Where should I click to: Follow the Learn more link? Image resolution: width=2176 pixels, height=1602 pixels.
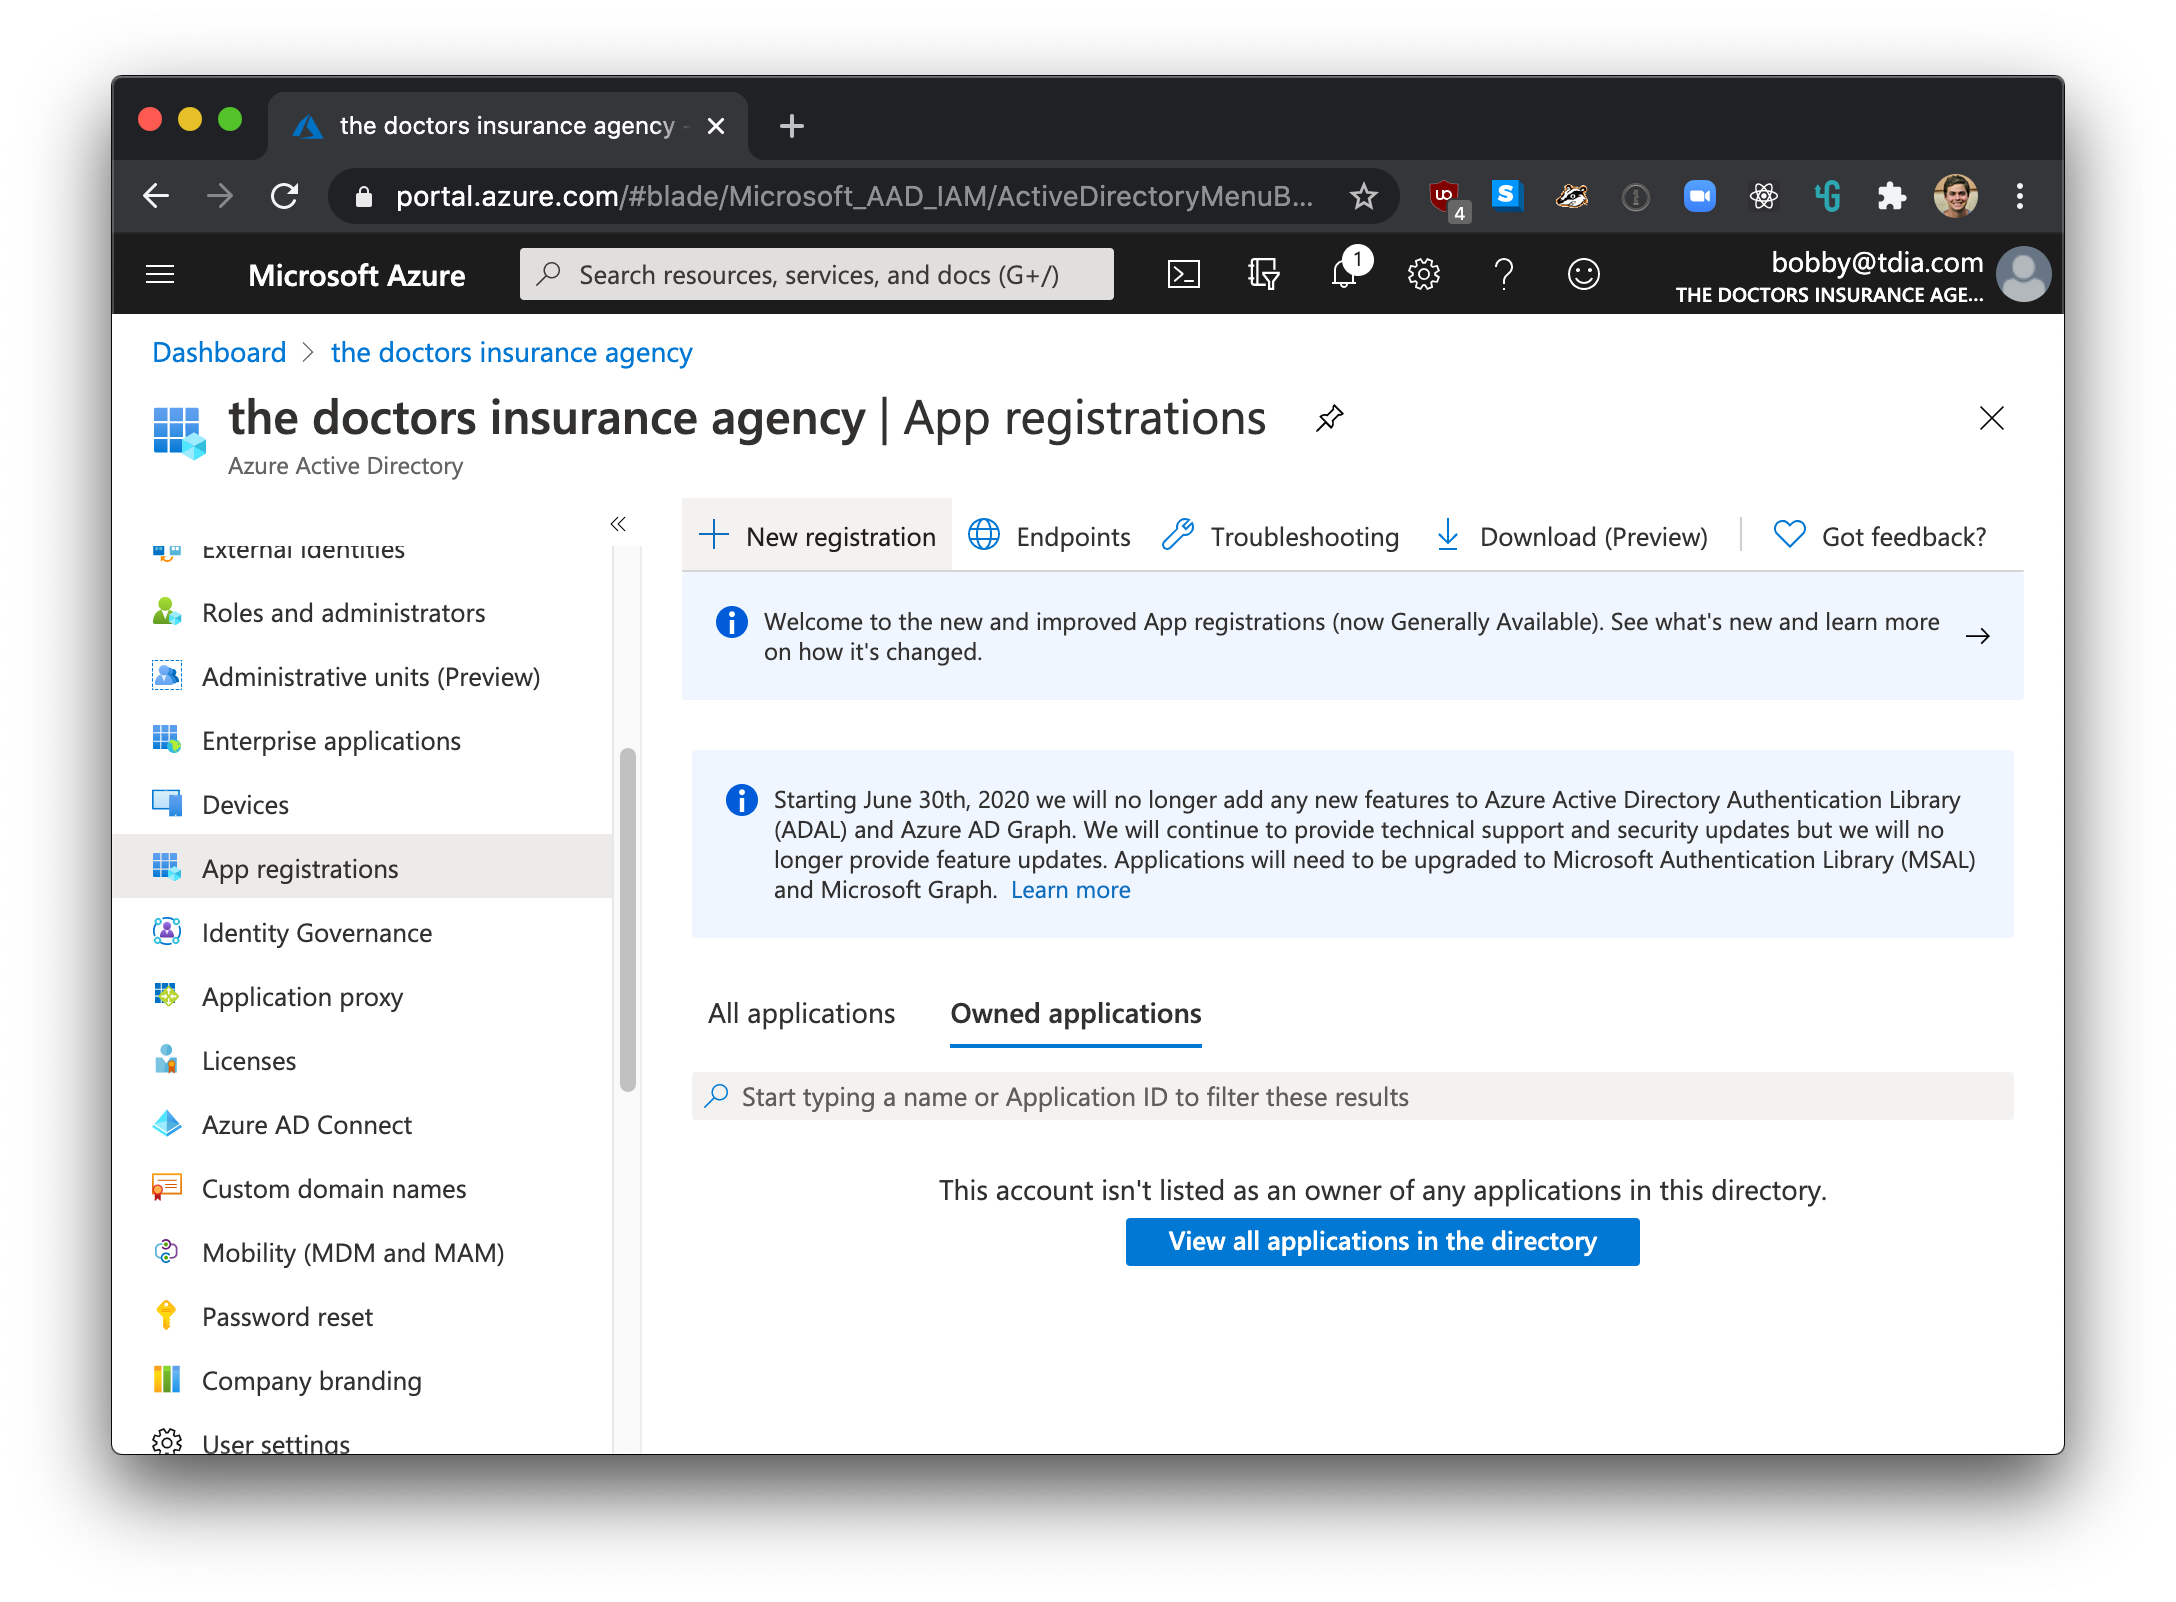pyautogui.click(x=1070, y=890)
